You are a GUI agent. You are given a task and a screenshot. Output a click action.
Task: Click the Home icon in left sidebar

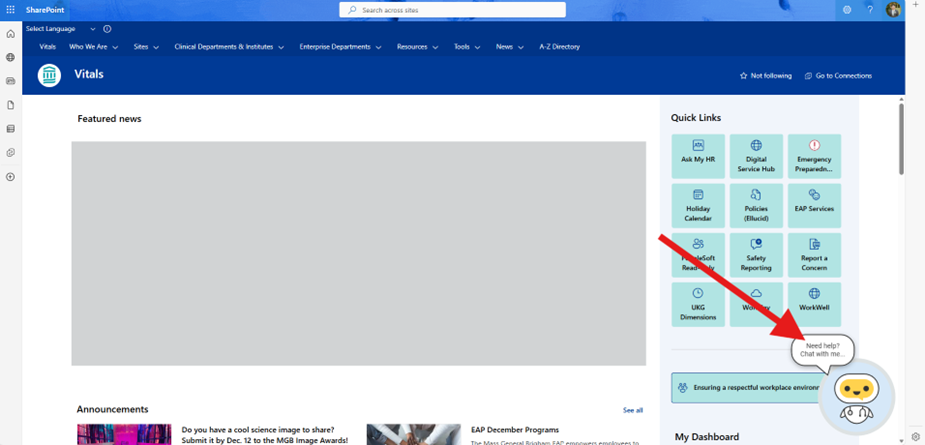point(11,34)
